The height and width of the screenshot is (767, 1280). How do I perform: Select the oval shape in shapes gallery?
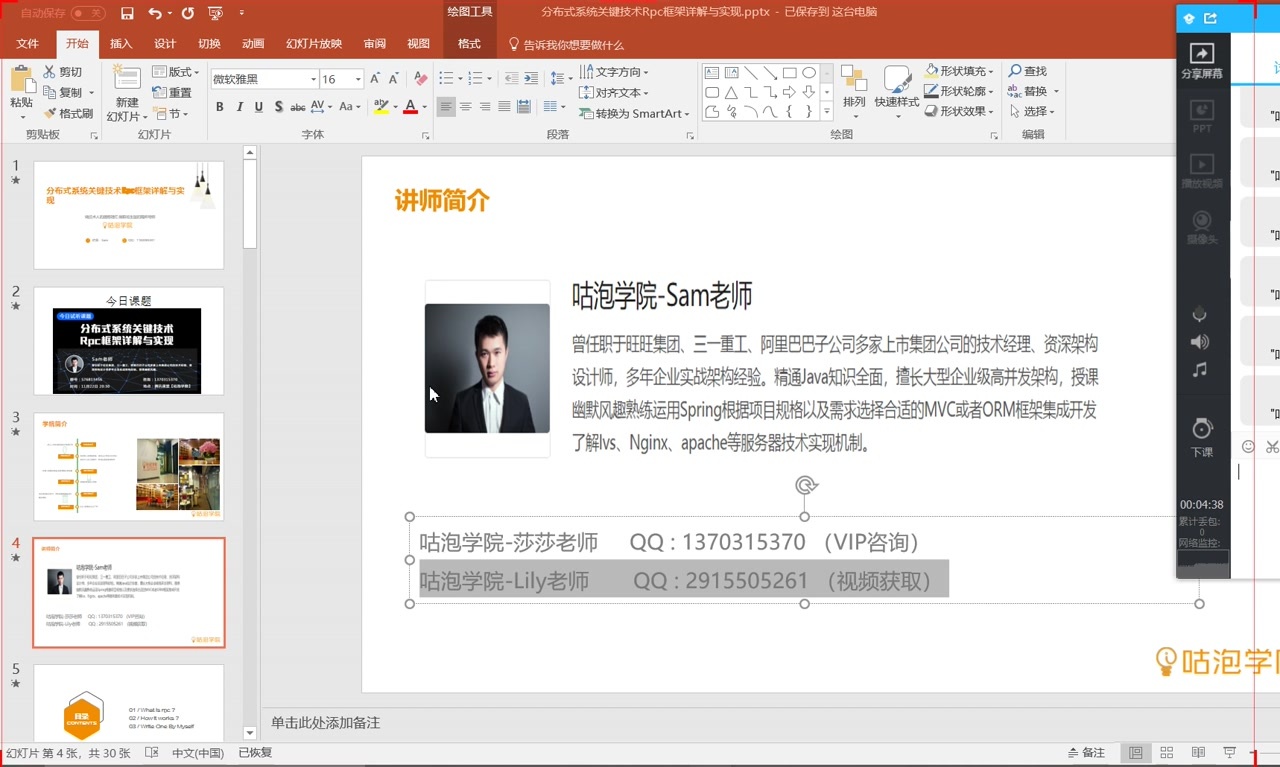808,73
